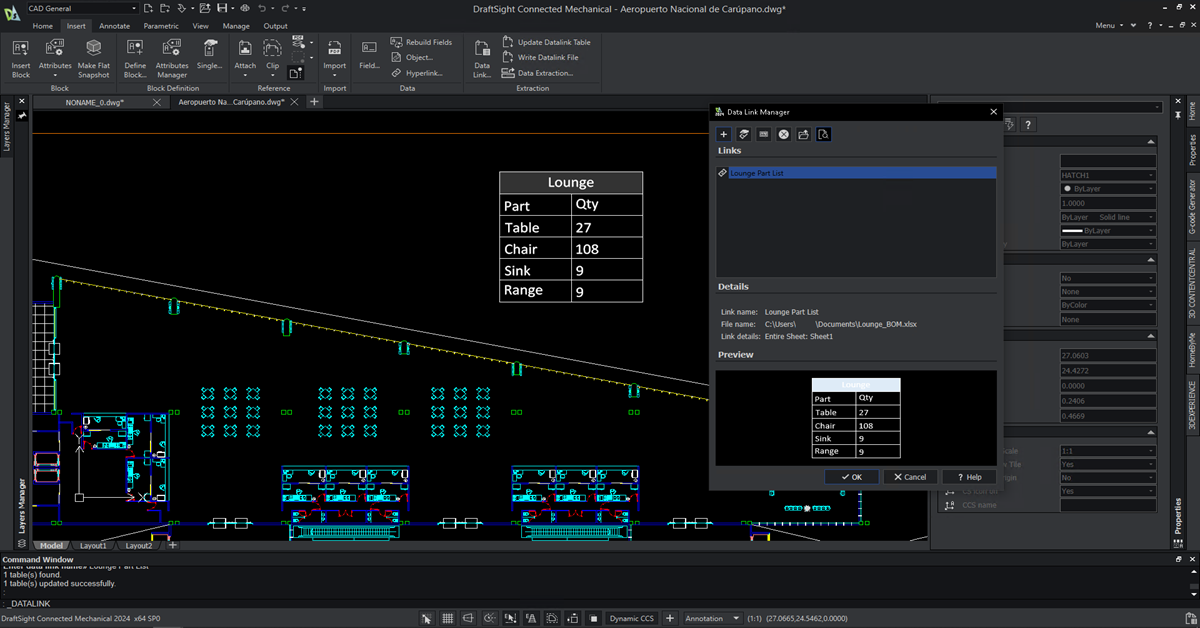Select the Insert Block tool
Viewport: 1200px width, 628px height.
(19, 55)
